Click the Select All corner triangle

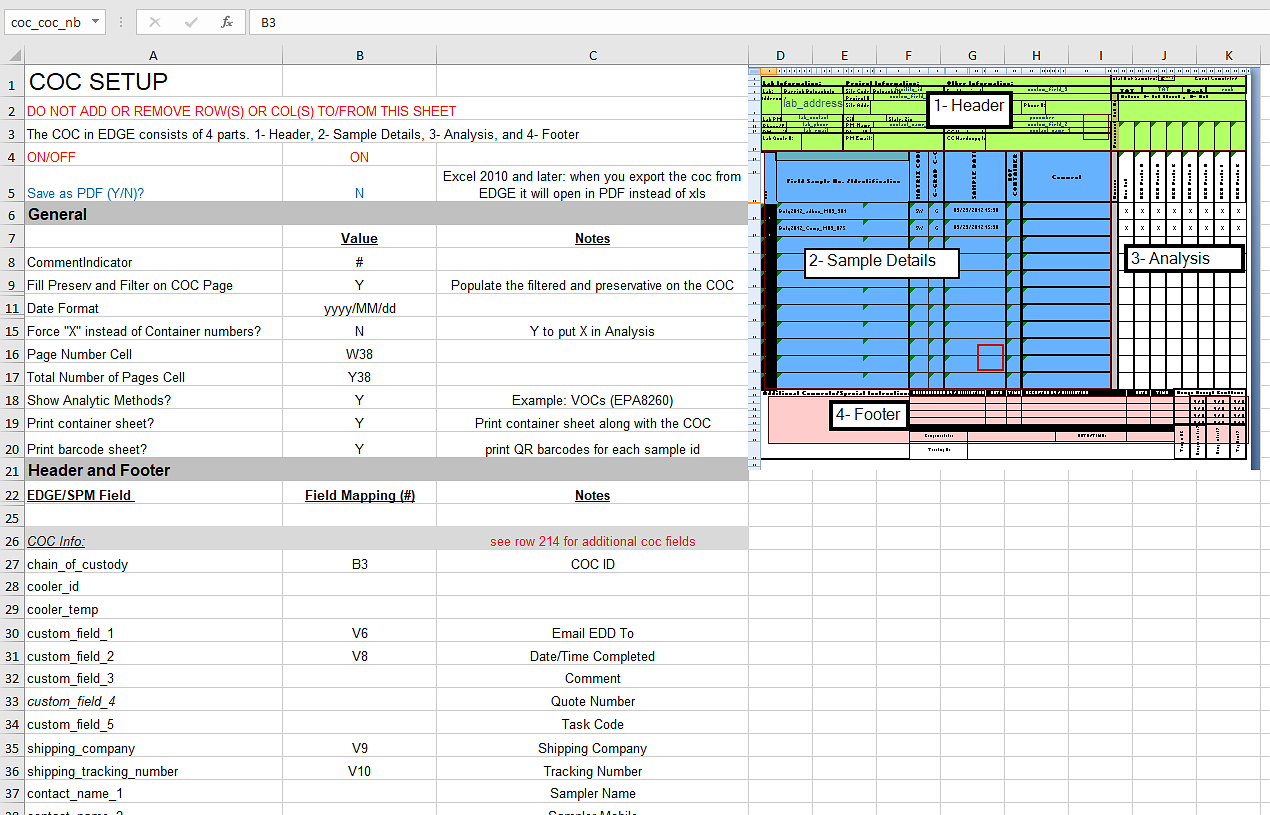pyautogui.click(x=13, y=56)
